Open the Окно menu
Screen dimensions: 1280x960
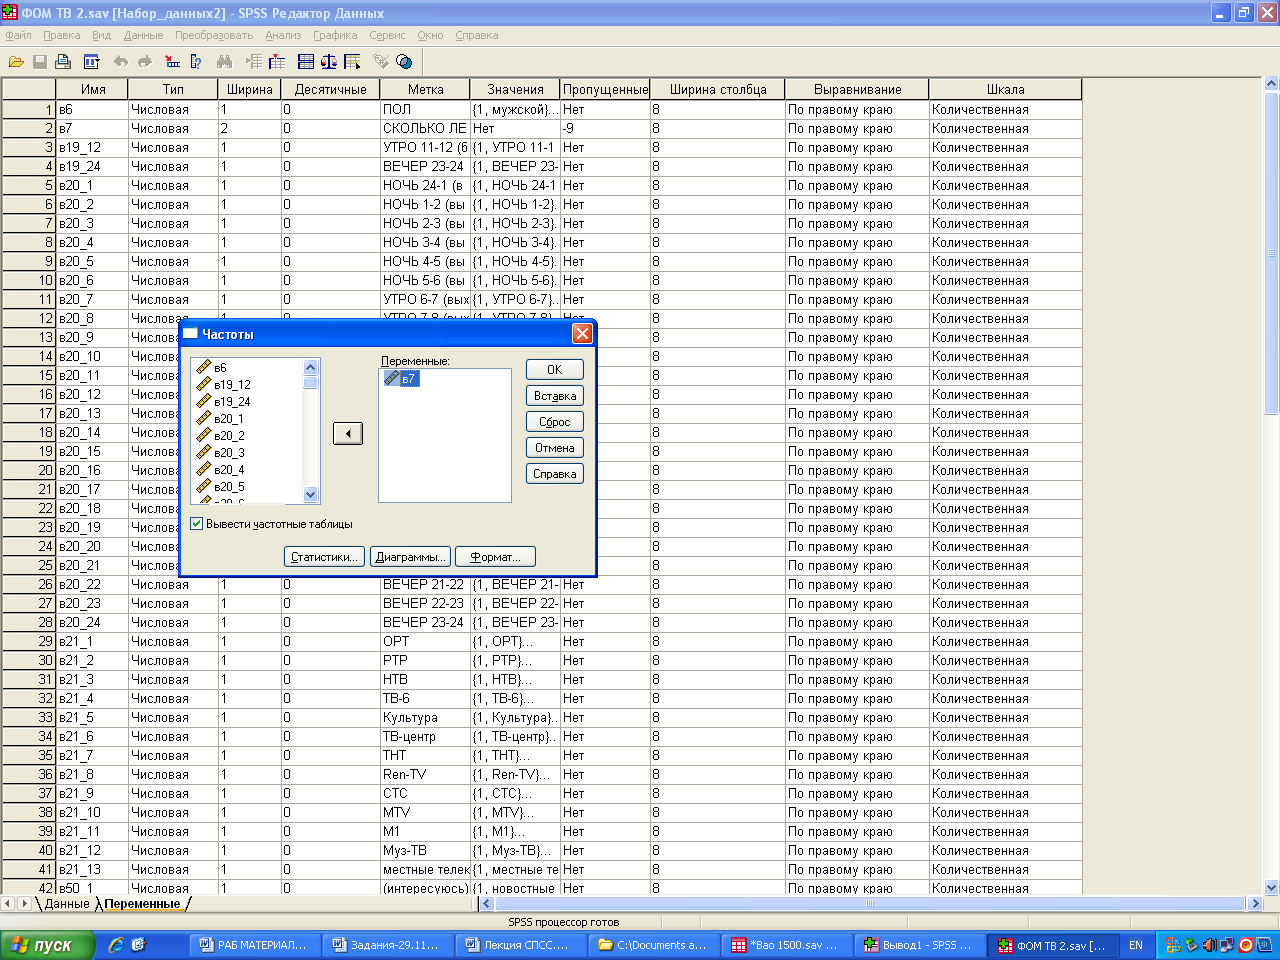click(430, 35)
